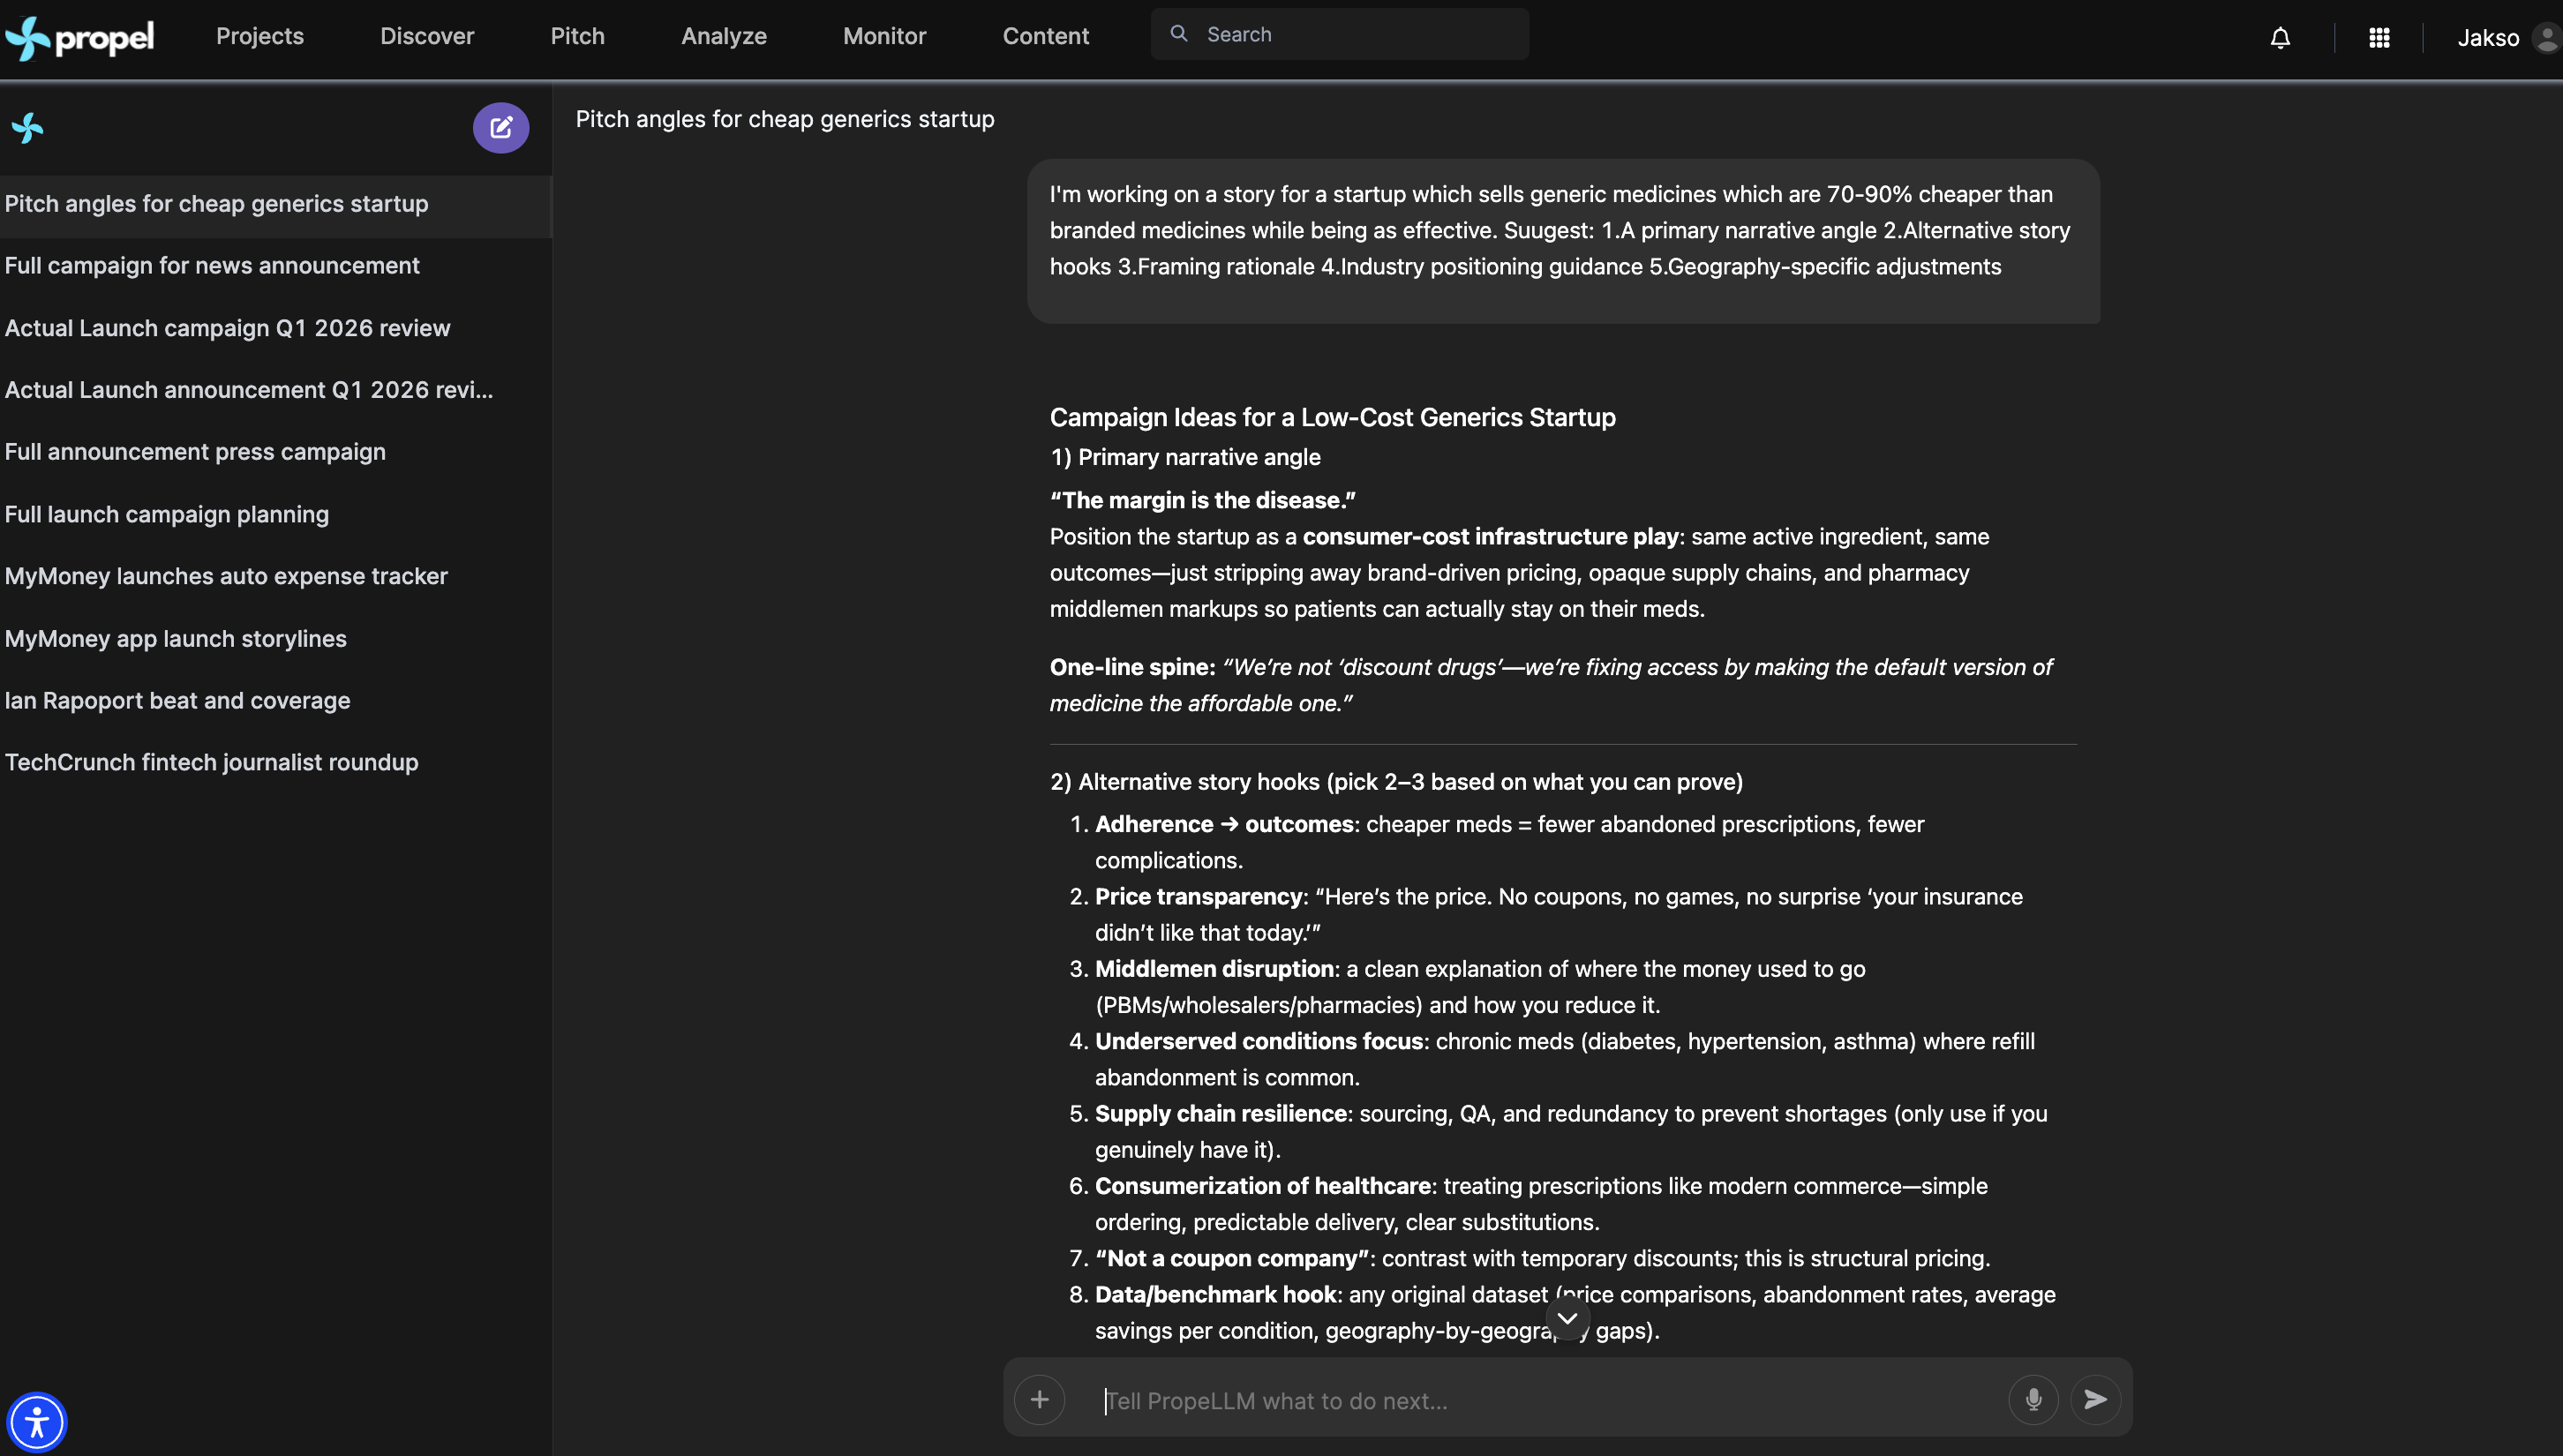
Task: Click the microphone voice input icon
Action: pos(2033,1399)
